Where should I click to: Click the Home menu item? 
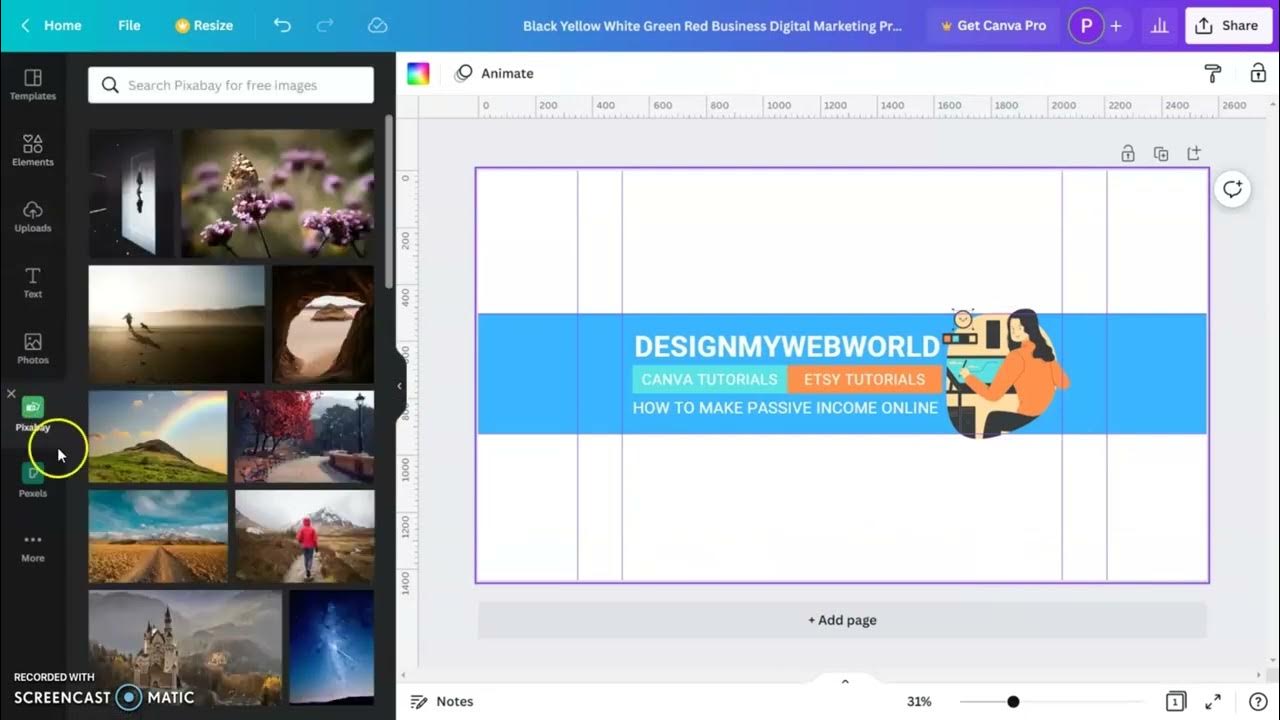coord(62,25)
